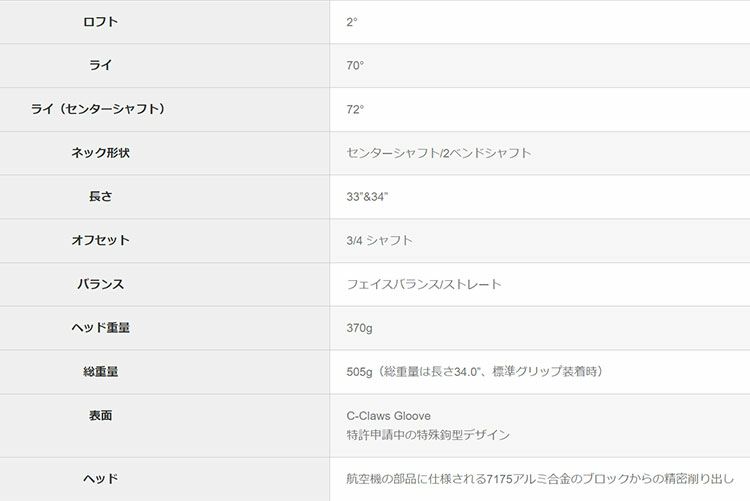Select the 表面 row label
750x501 pixels.
point(100,415)
